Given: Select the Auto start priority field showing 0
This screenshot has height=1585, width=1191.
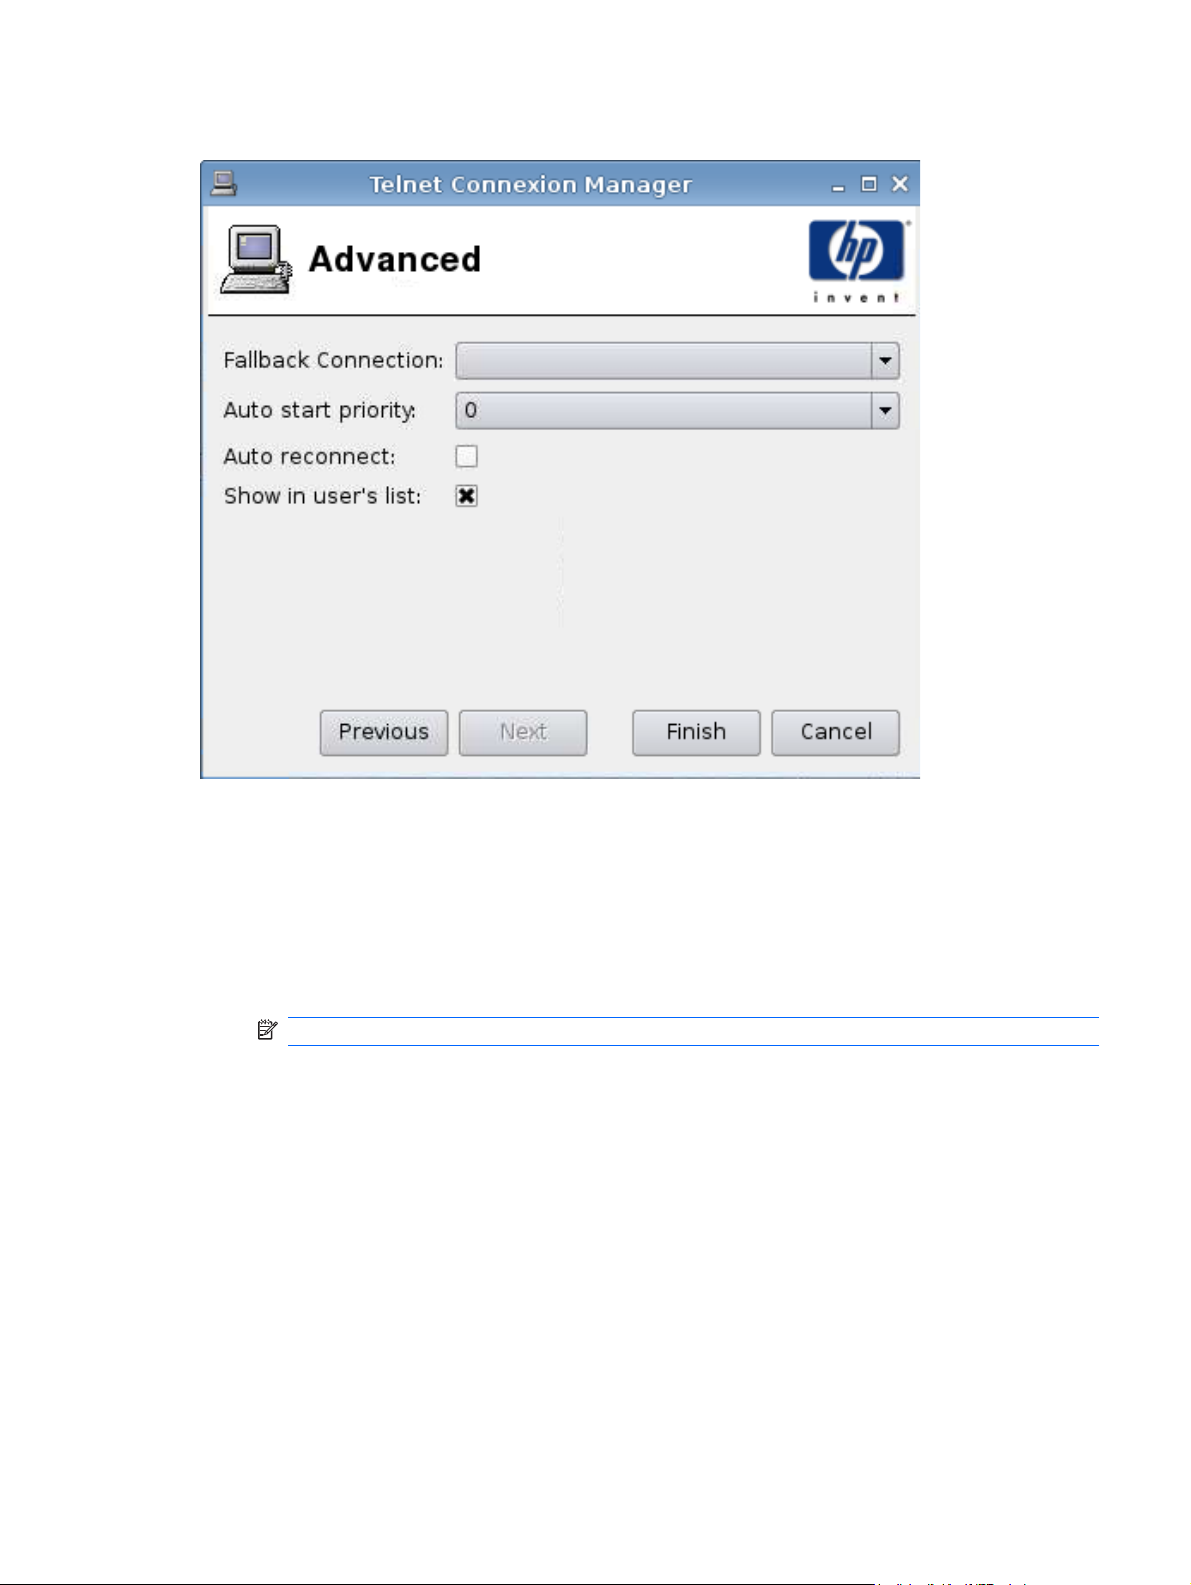Looking at the screenshot, I should (x=677, y=411).
